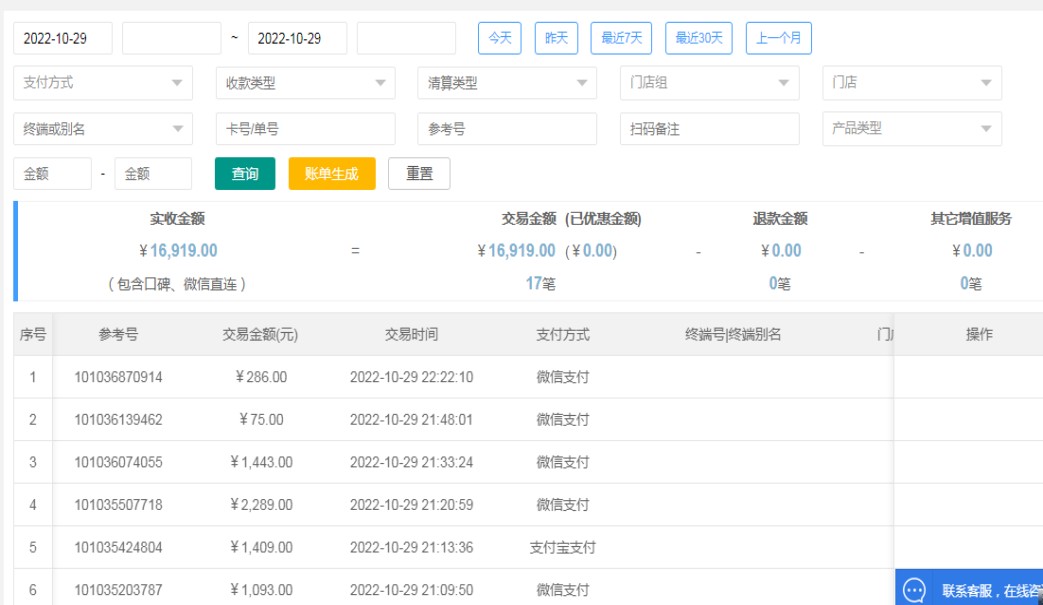Expand the 收款类型 dropdown
The height and width of the screenshot is (605, 1043).
point(305,83)
